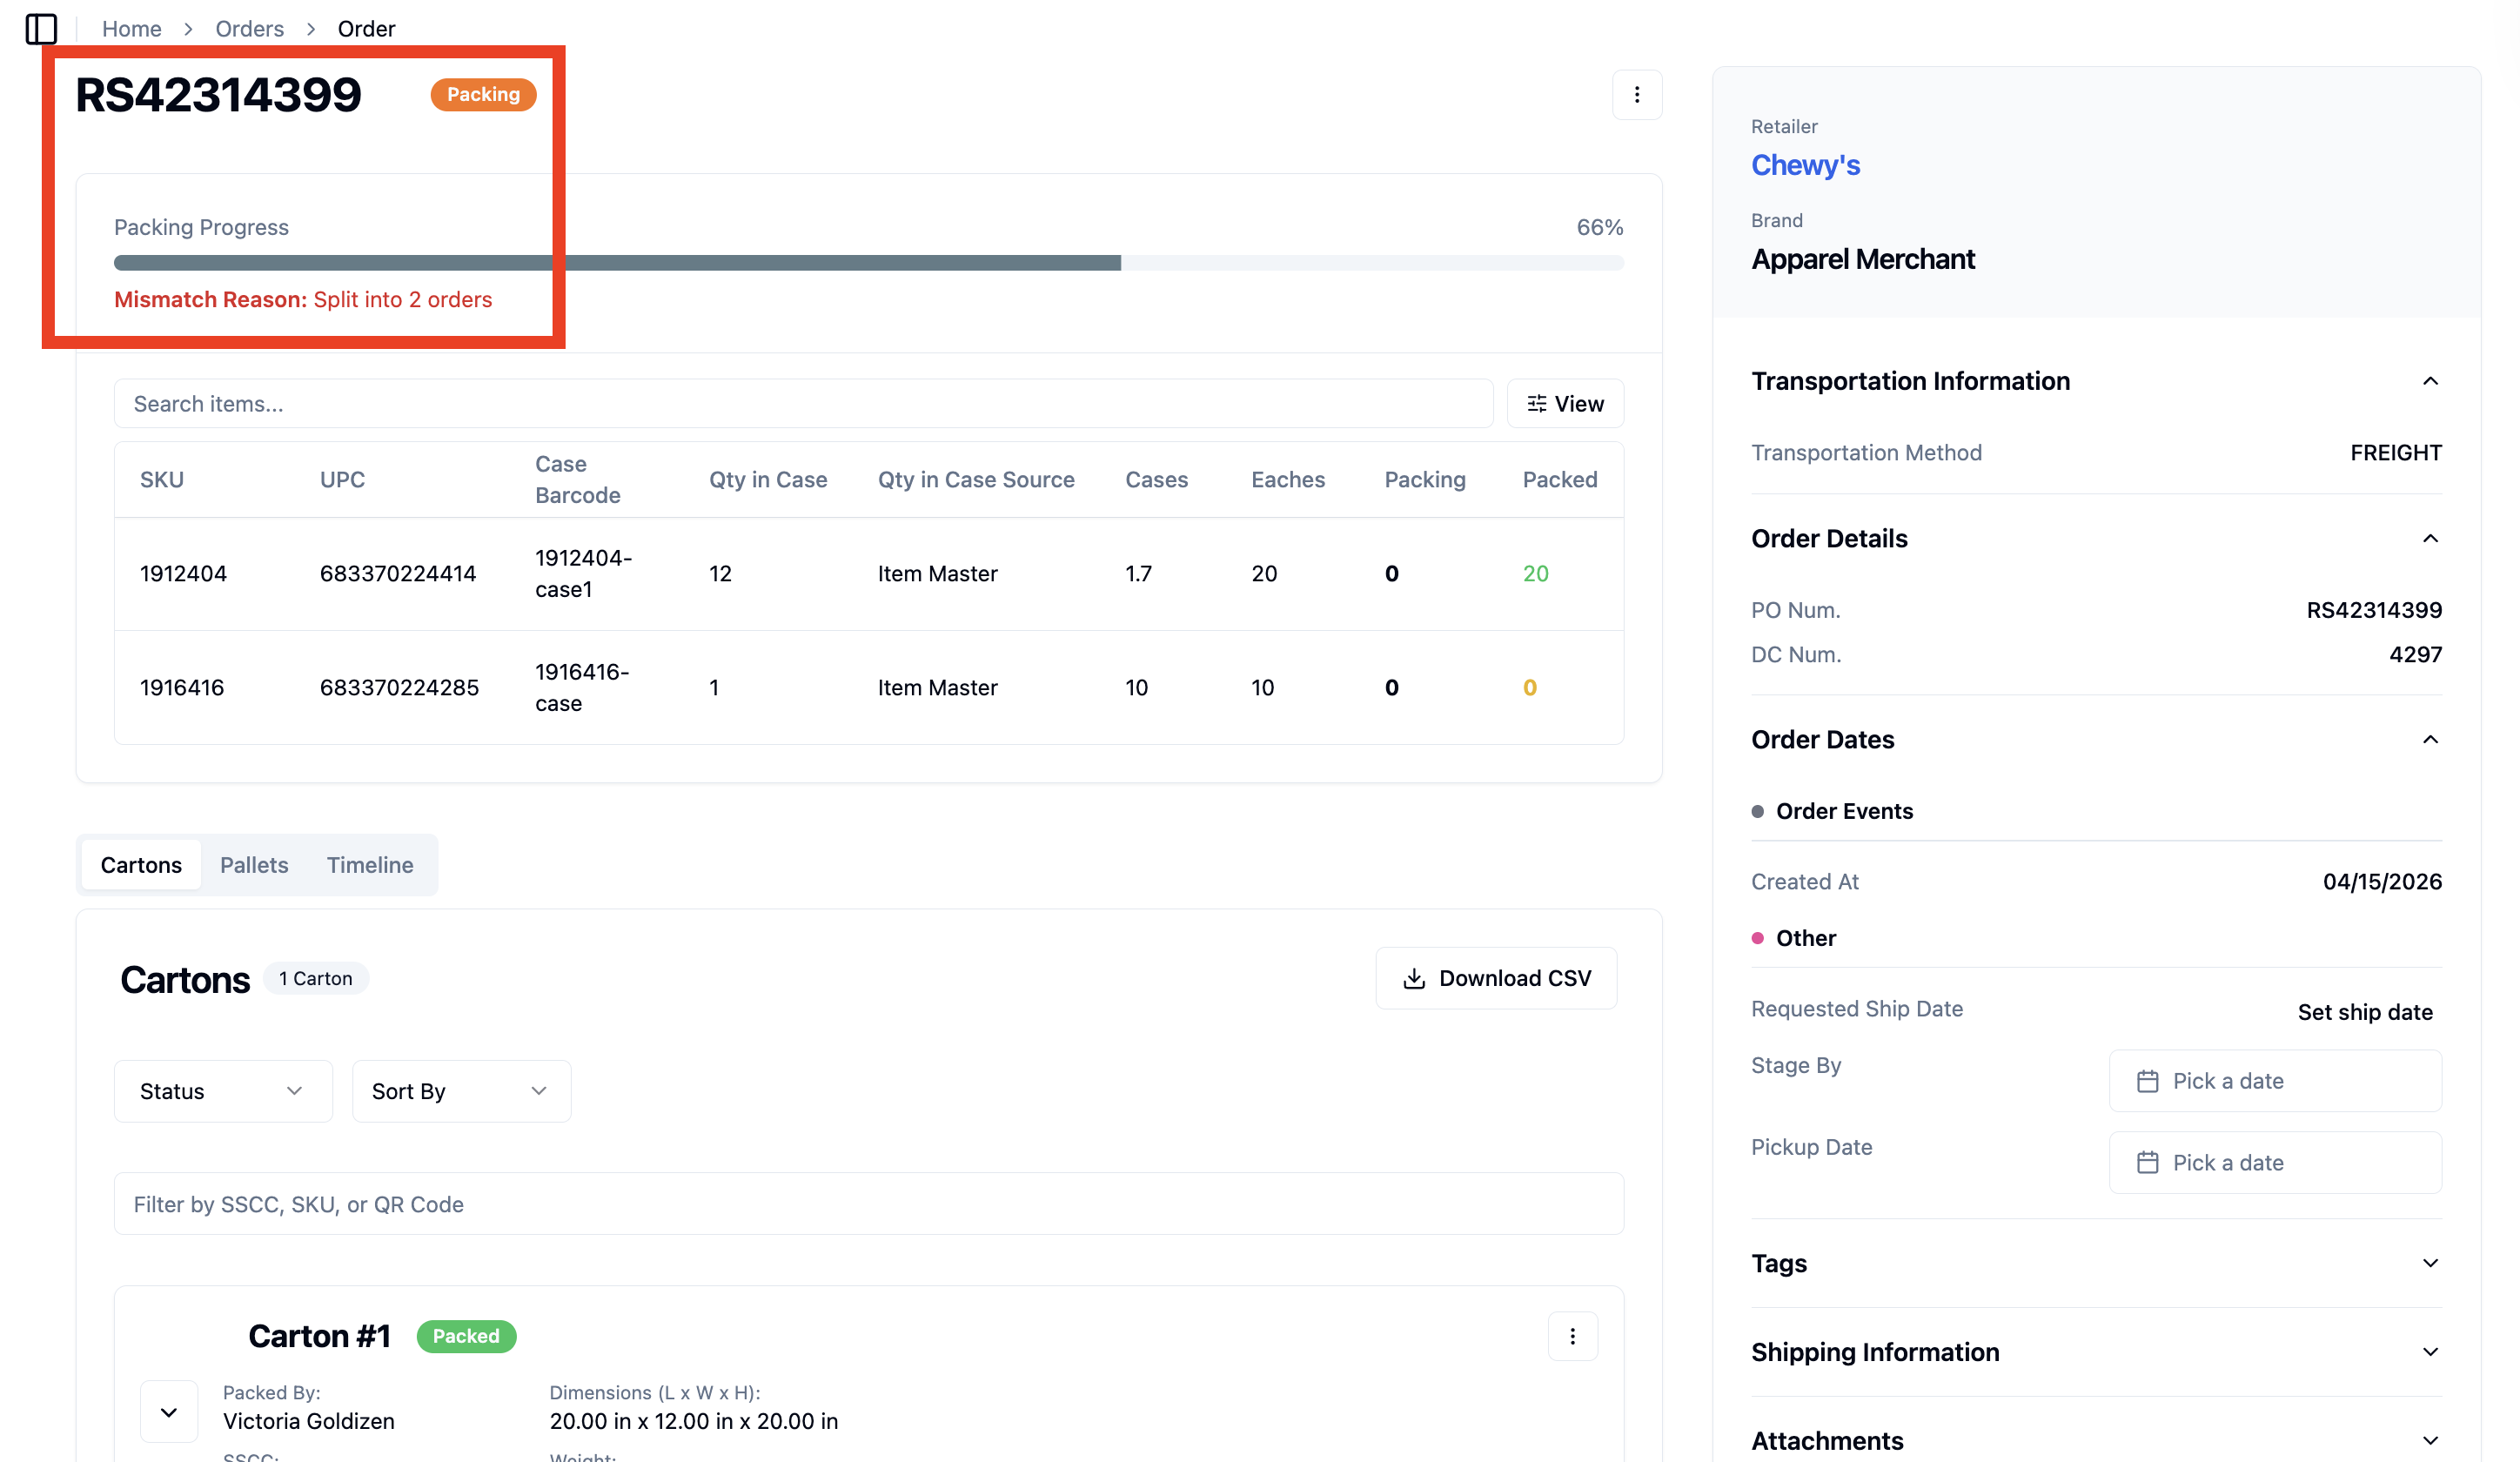
Task: Click the Cases column header
Action: pos(1156,480)
